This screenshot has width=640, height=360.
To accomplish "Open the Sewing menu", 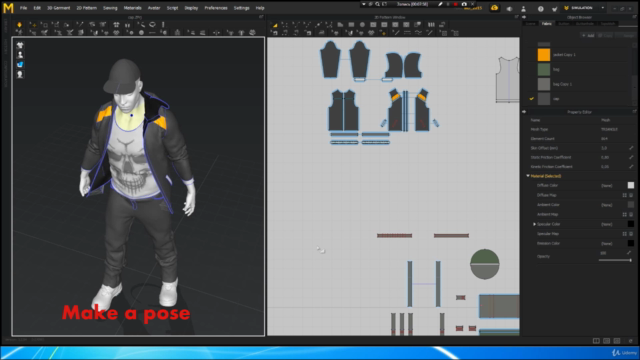I will tap(110, 8).
